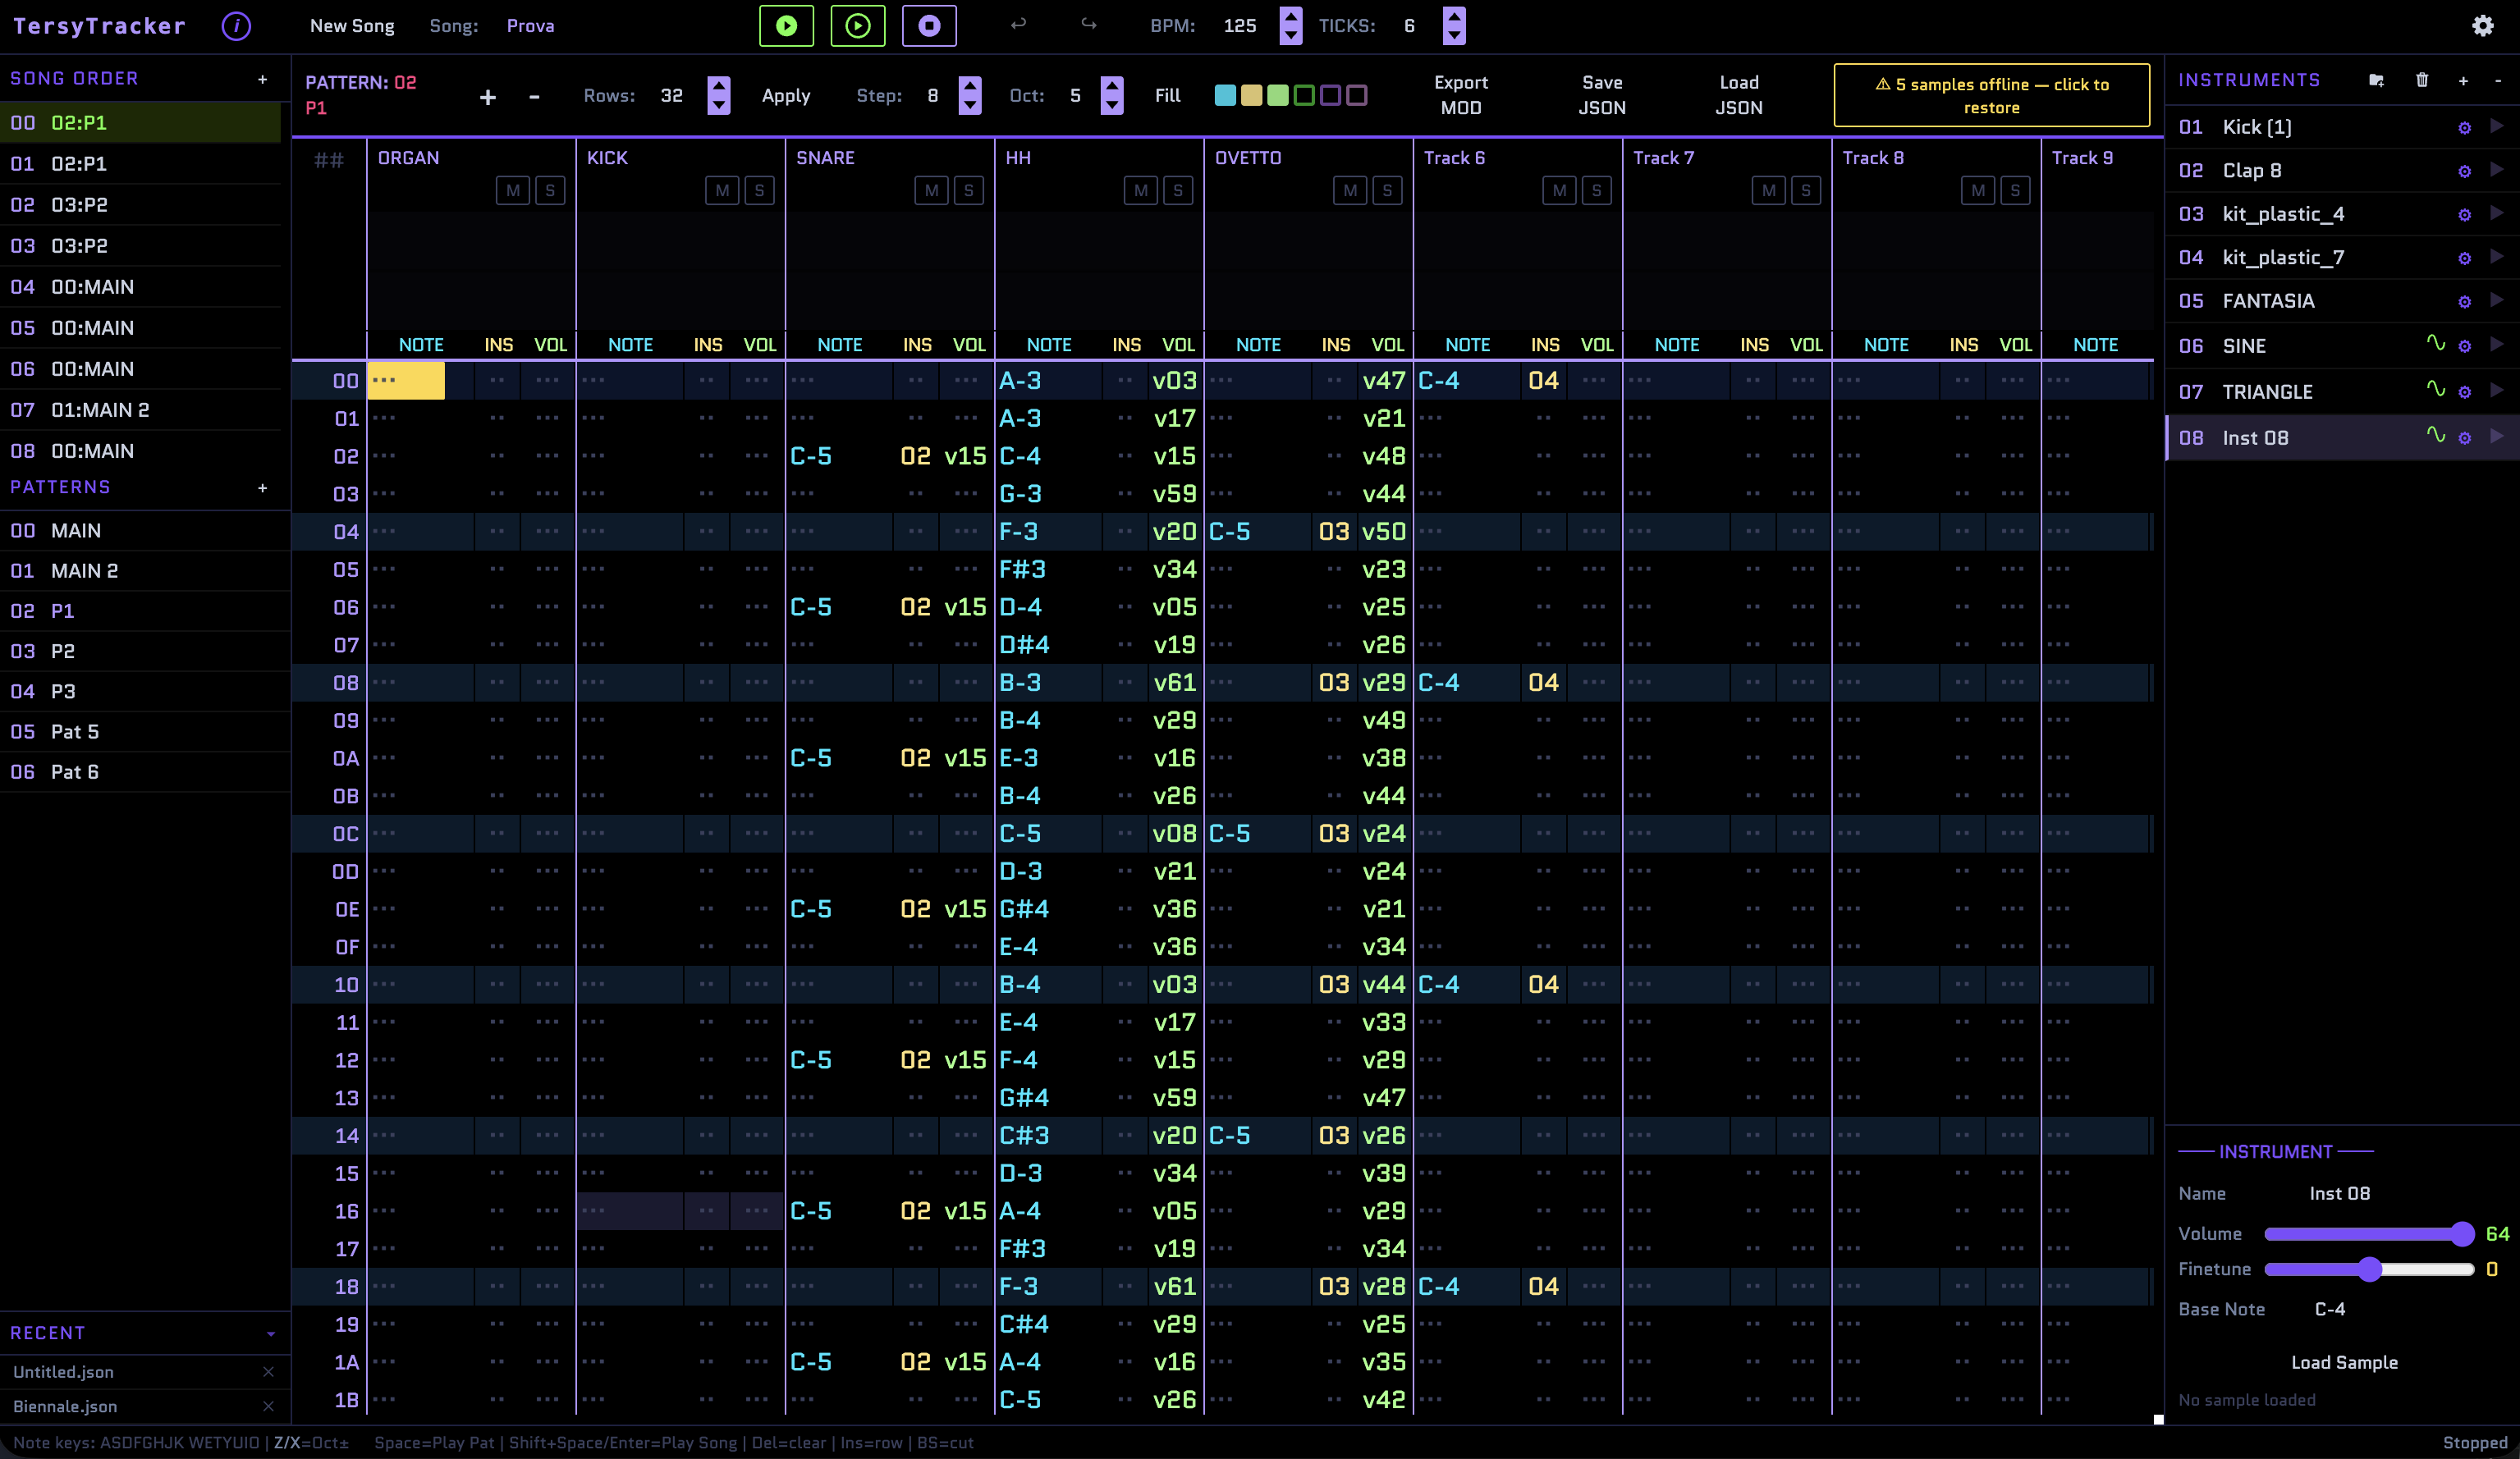This screenshot has width=2520, height=1459.
Task: Stop playback with the stop button
Action: click(929, 26)
